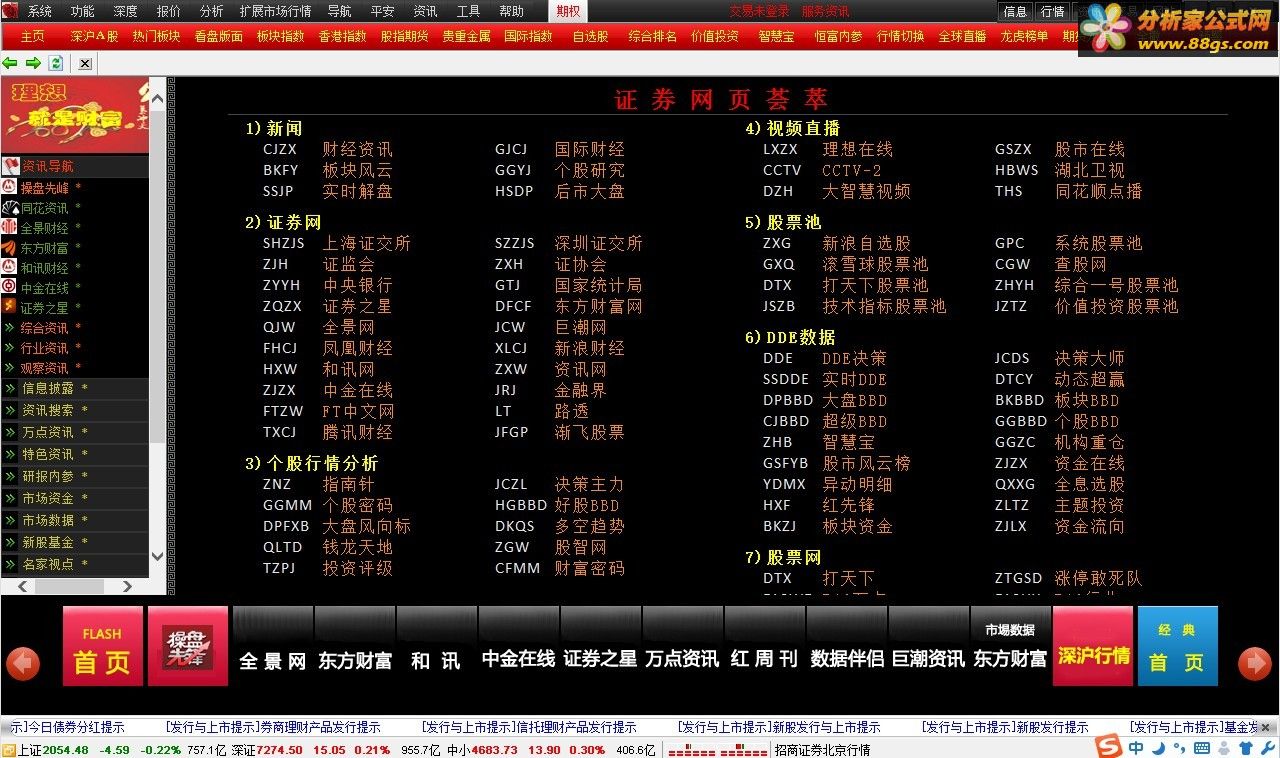Refresh the page with the refresh icon
The width and height of the screenshot is (1280, 758).
point(56,63)
